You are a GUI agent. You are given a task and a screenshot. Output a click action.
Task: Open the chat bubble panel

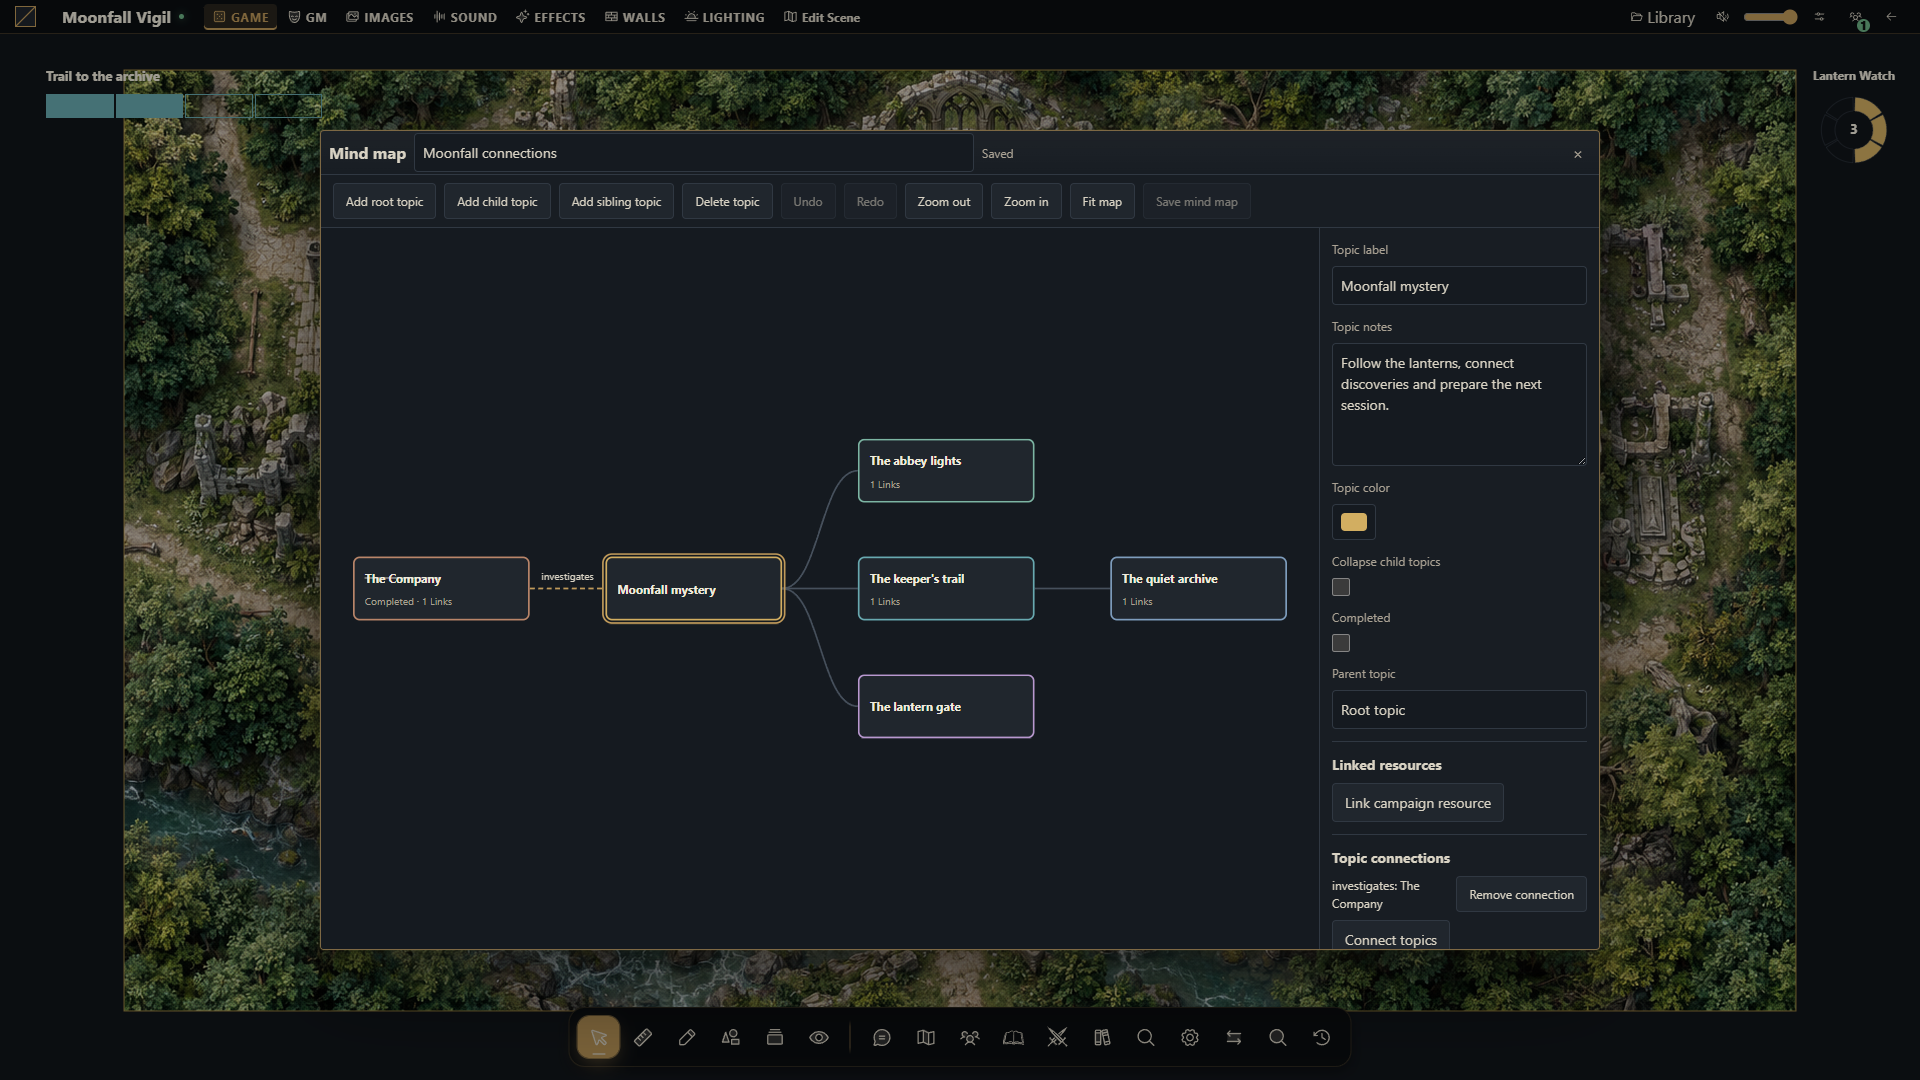point(882,1038)
